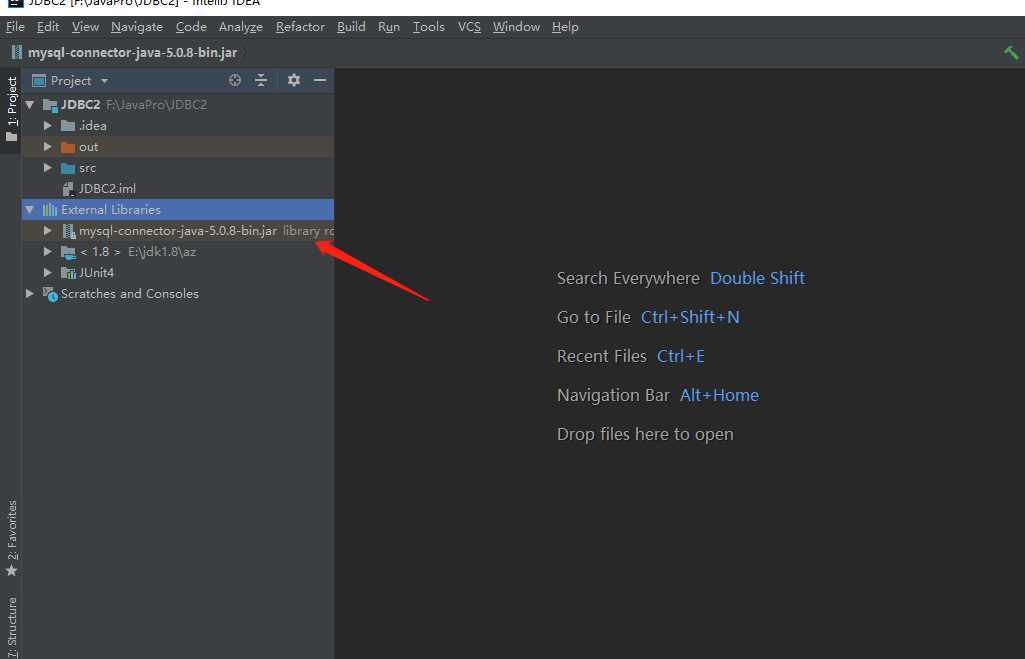The height and width of the screenshot is (659, 1025).
Task: Open the Analyze menu
Action: pyautogui.click(x=241, y=27)
